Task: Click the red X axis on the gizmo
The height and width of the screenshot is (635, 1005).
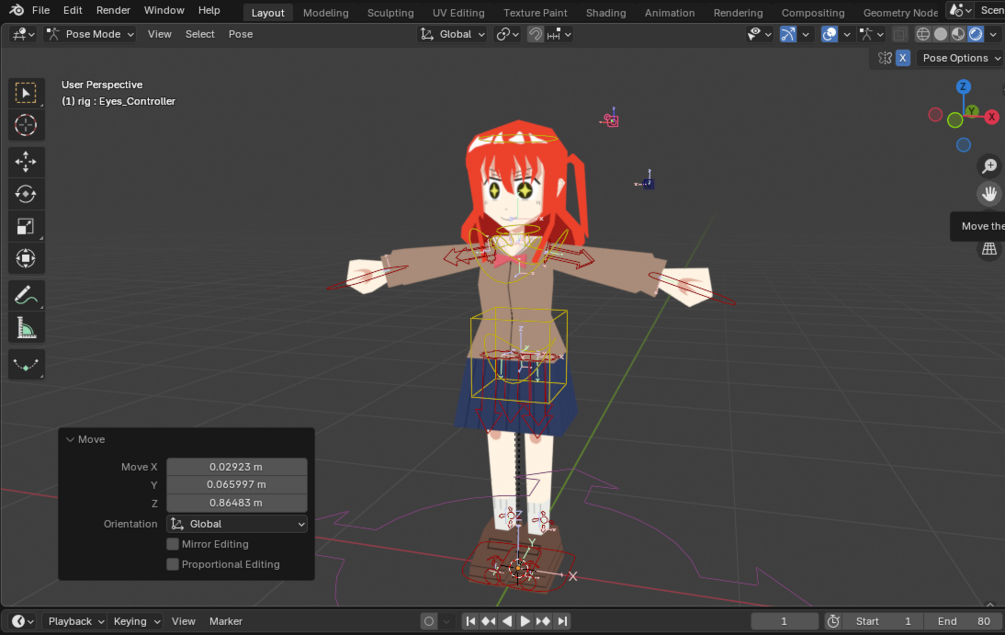Action: 992,117
